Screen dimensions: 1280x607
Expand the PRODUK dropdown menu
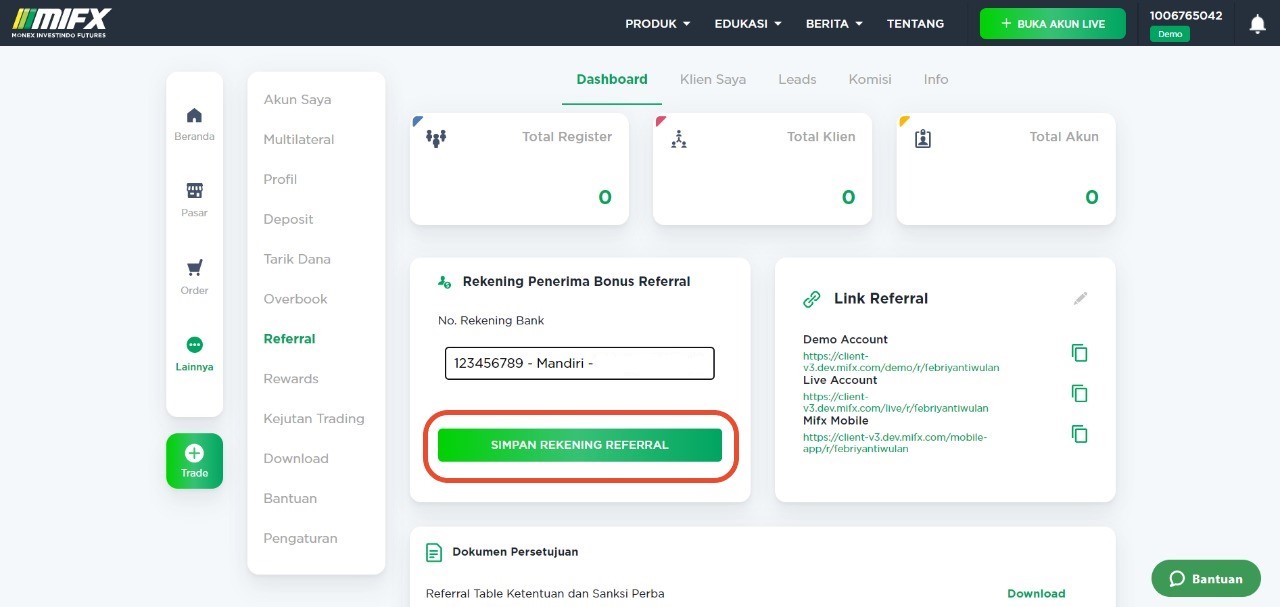tap(658, 23)
